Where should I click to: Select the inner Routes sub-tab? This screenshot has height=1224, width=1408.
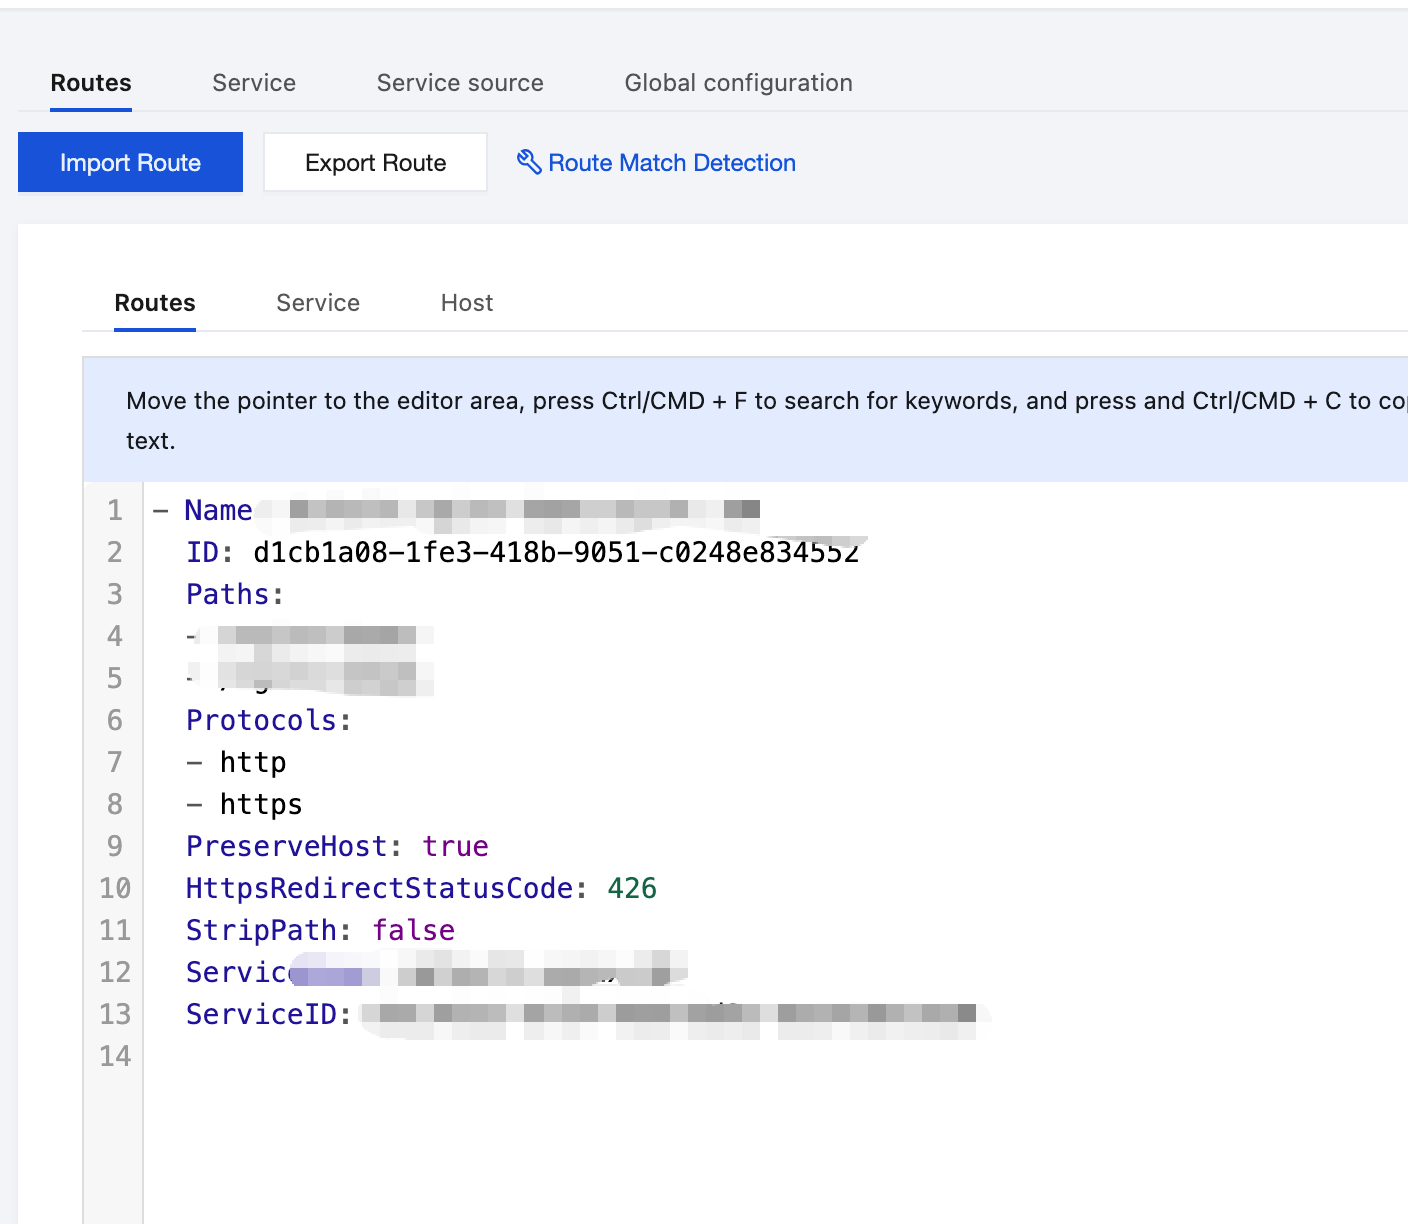tap(155, 303)
